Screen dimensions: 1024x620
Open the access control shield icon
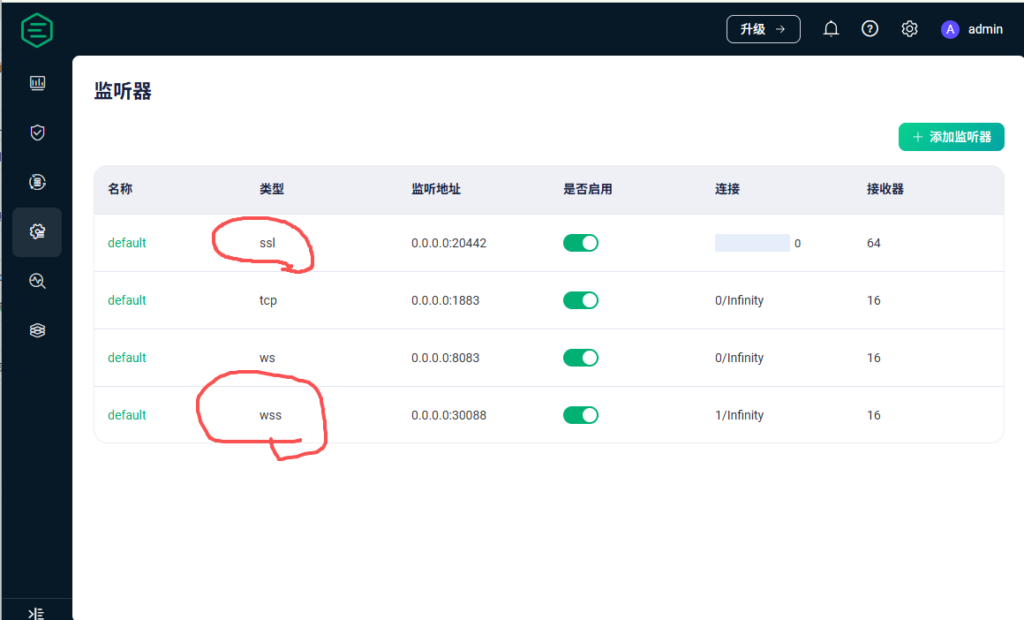(38, 133)
